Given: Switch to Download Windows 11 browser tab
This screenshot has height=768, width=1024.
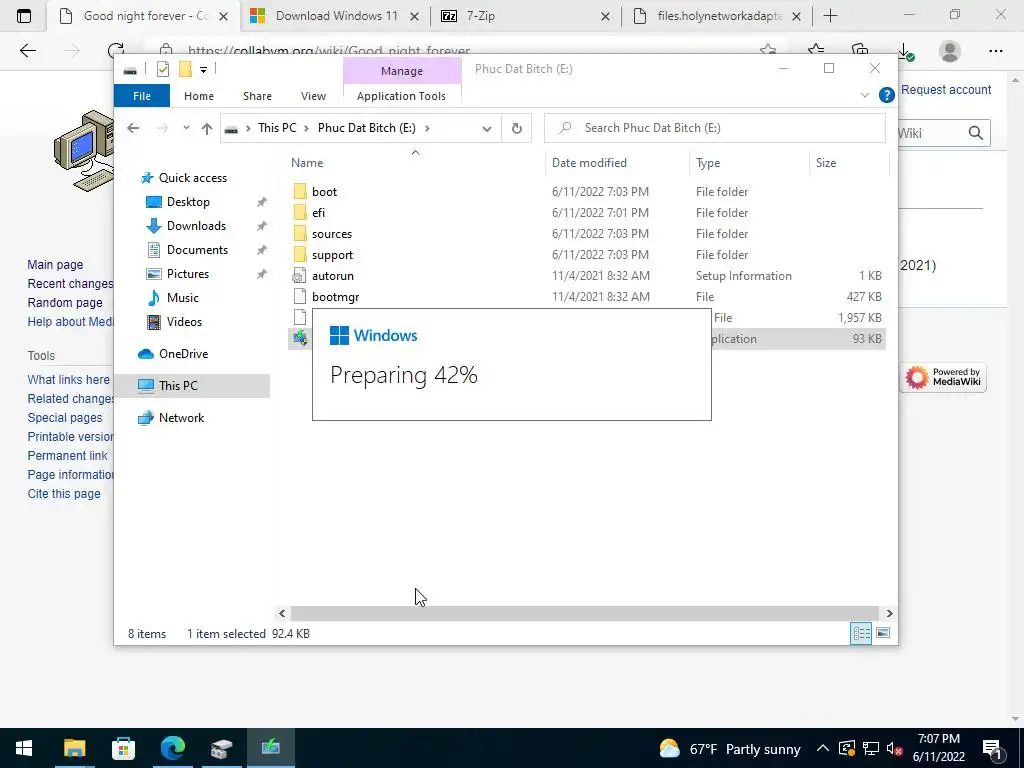Looking at the screenshot, I should point(336,16).
